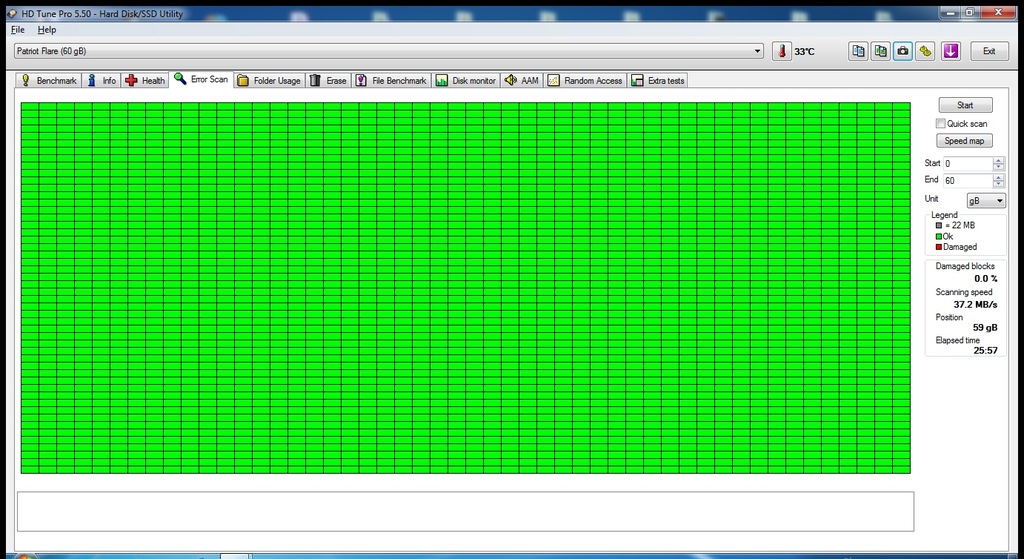The image size is (1024, 559).
Task: Click the thermometer temperature icon
Action: click(782, 51)
